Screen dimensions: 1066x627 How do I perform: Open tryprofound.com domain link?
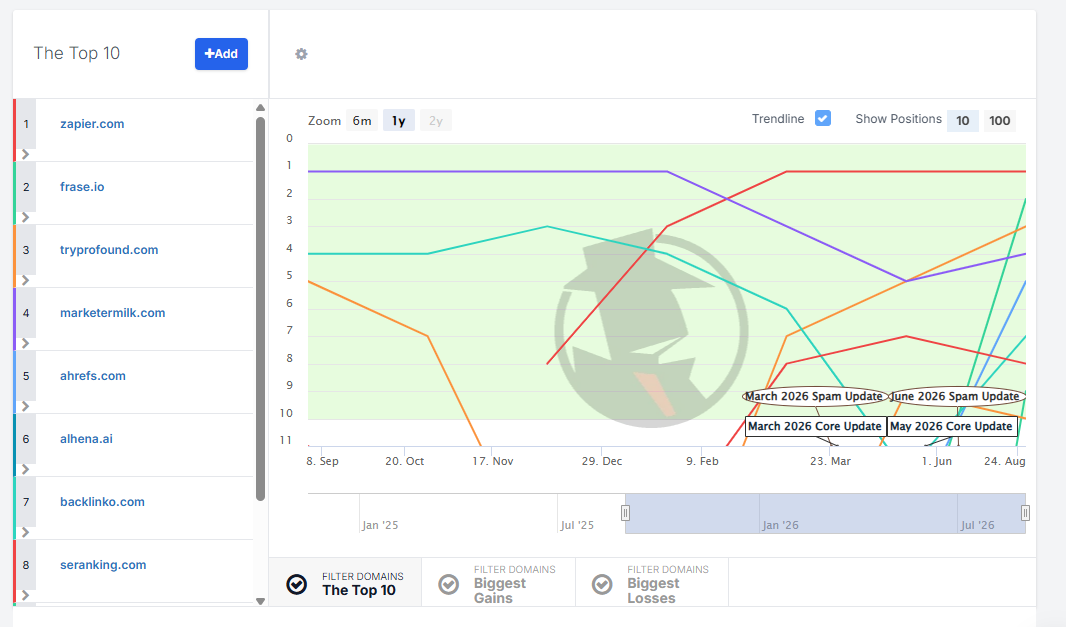click(109, 250)
